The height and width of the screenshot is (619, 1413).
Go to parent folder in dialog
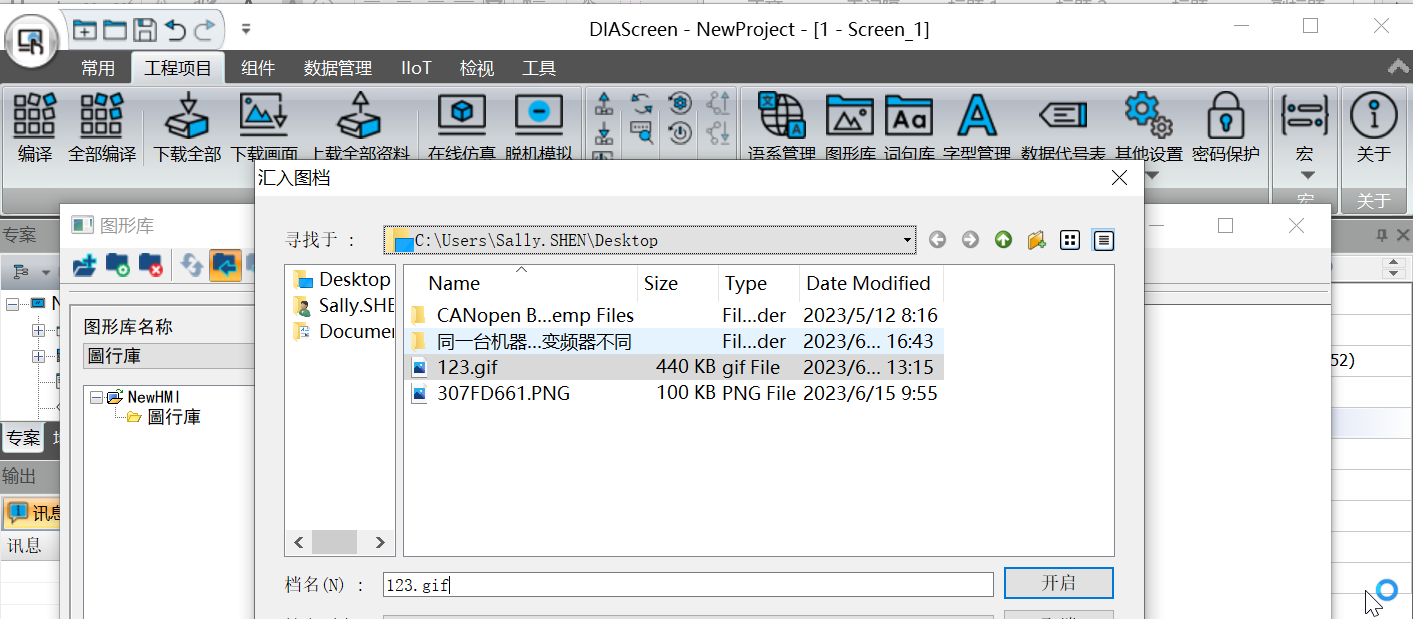click(x=1003, y=240)
